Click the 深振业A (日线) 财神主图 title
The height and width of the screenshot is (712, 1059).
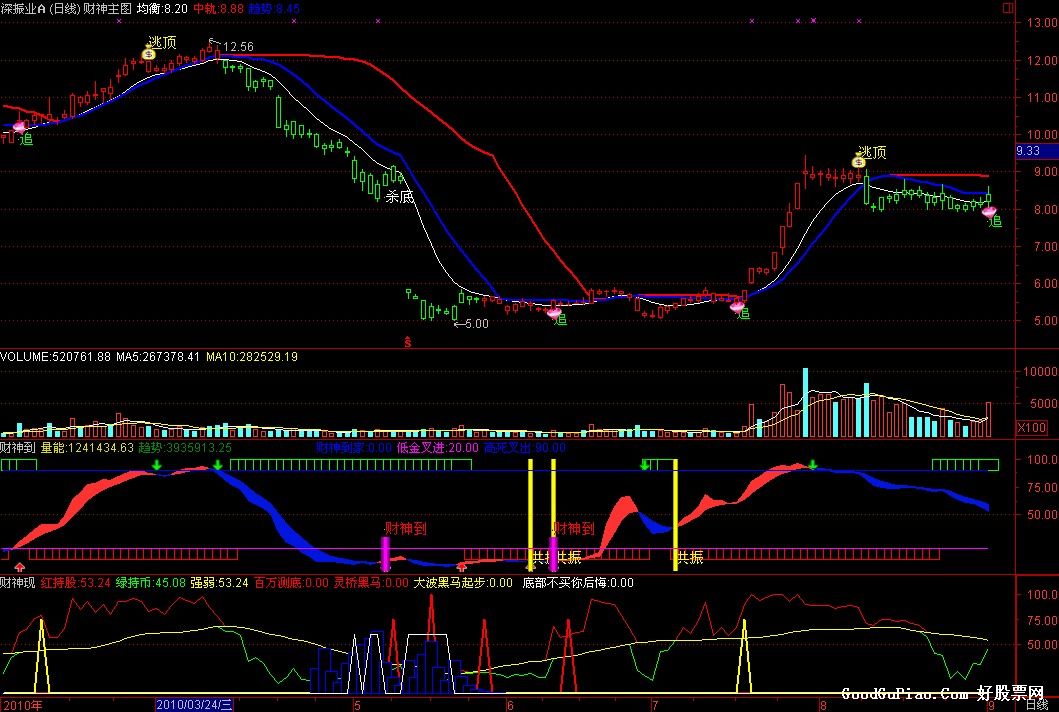tap(66, 8)
